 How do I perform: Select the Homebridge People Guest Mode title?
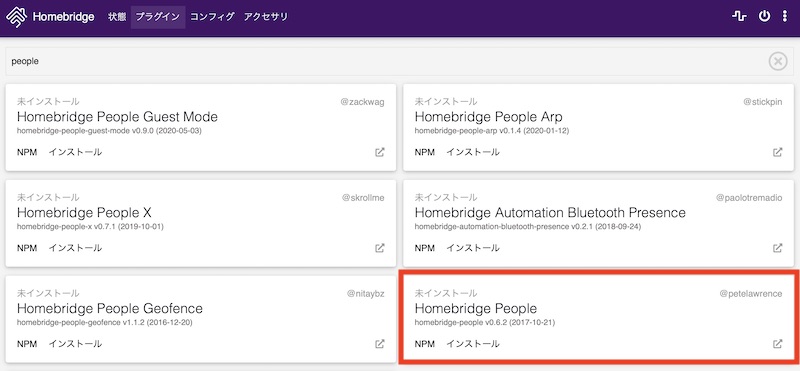[x=117, y=117]
